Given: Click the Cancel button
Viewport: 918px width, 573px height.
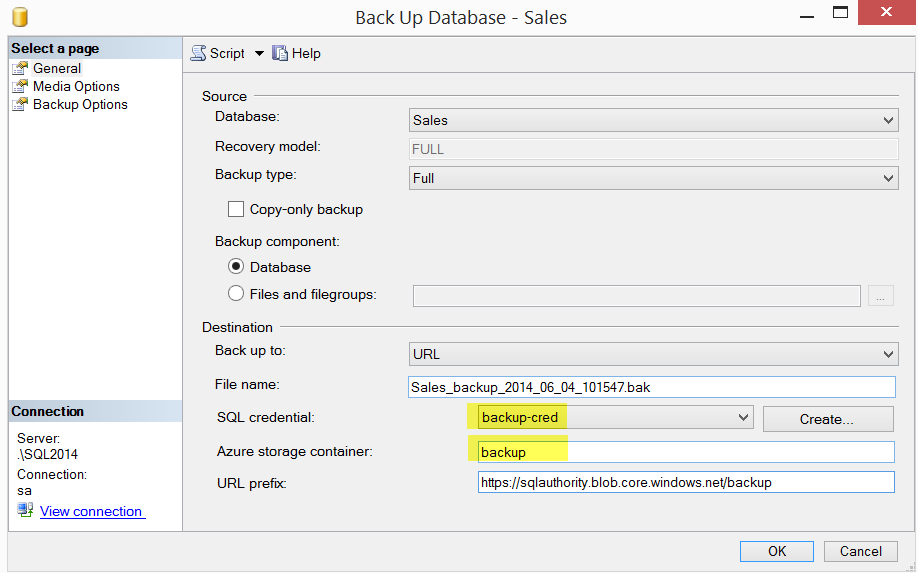Looking at the screenshot, I should click(x=861, y=551).
